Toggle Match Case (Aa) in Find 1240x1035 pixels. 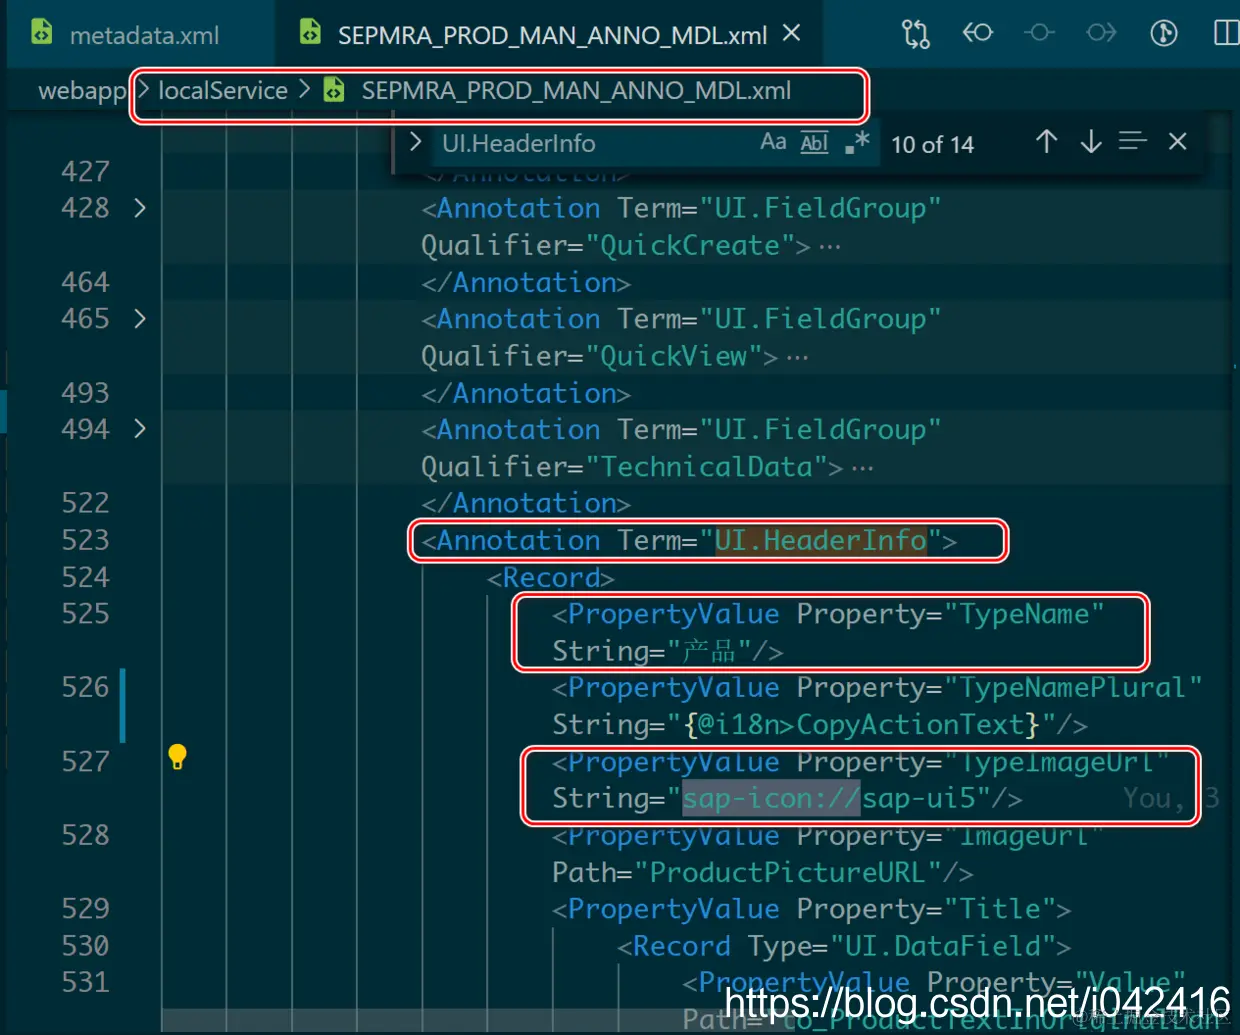[x=773, y=142]
